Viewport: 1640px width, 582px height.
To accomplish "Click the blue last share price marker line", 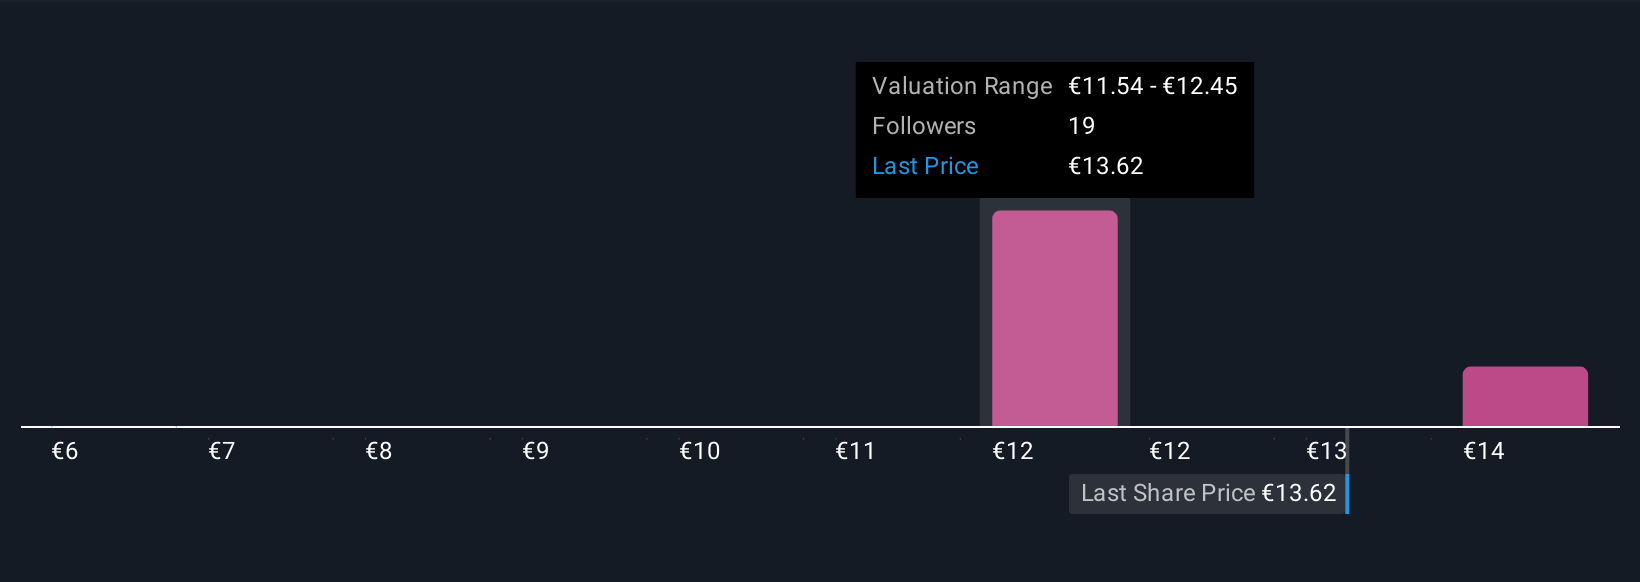I will click(1347, 493).
